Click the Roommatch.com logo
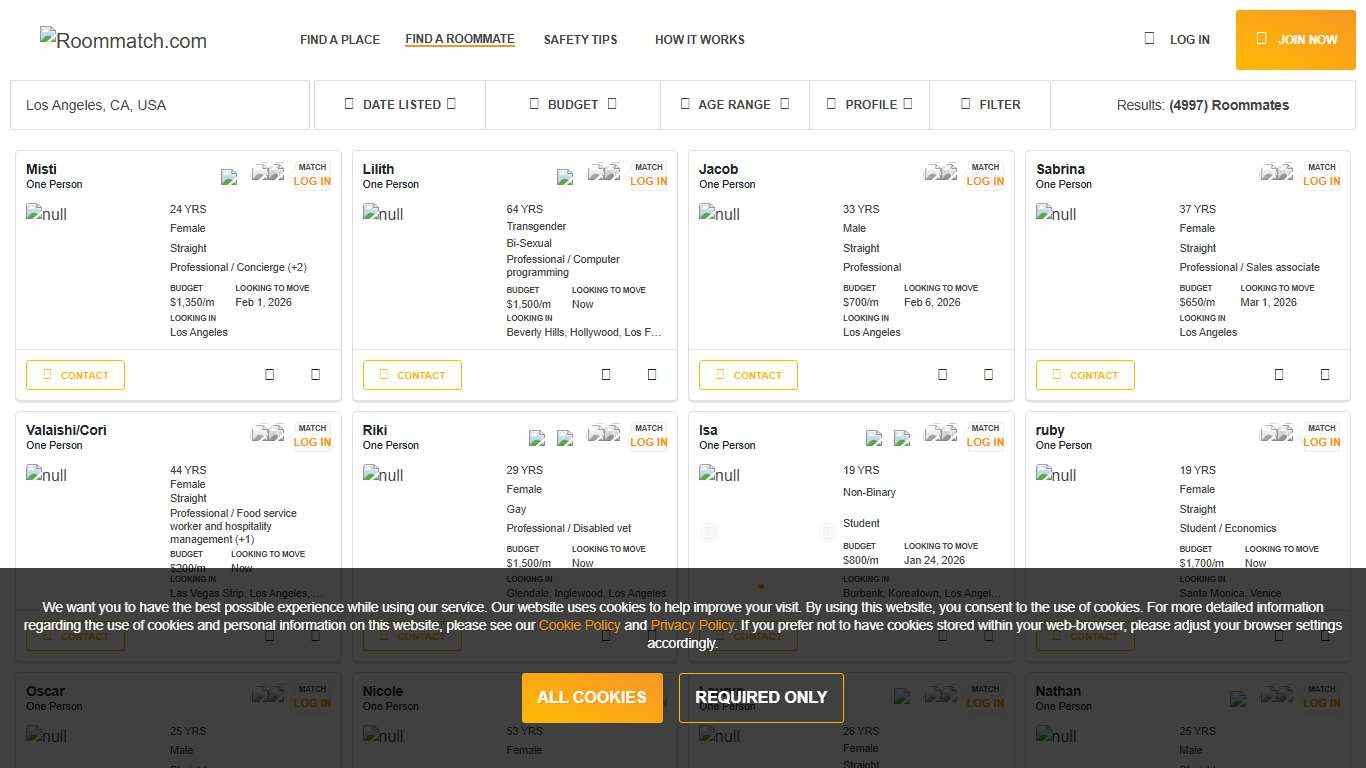1366x768 pixels. point(123,40)
